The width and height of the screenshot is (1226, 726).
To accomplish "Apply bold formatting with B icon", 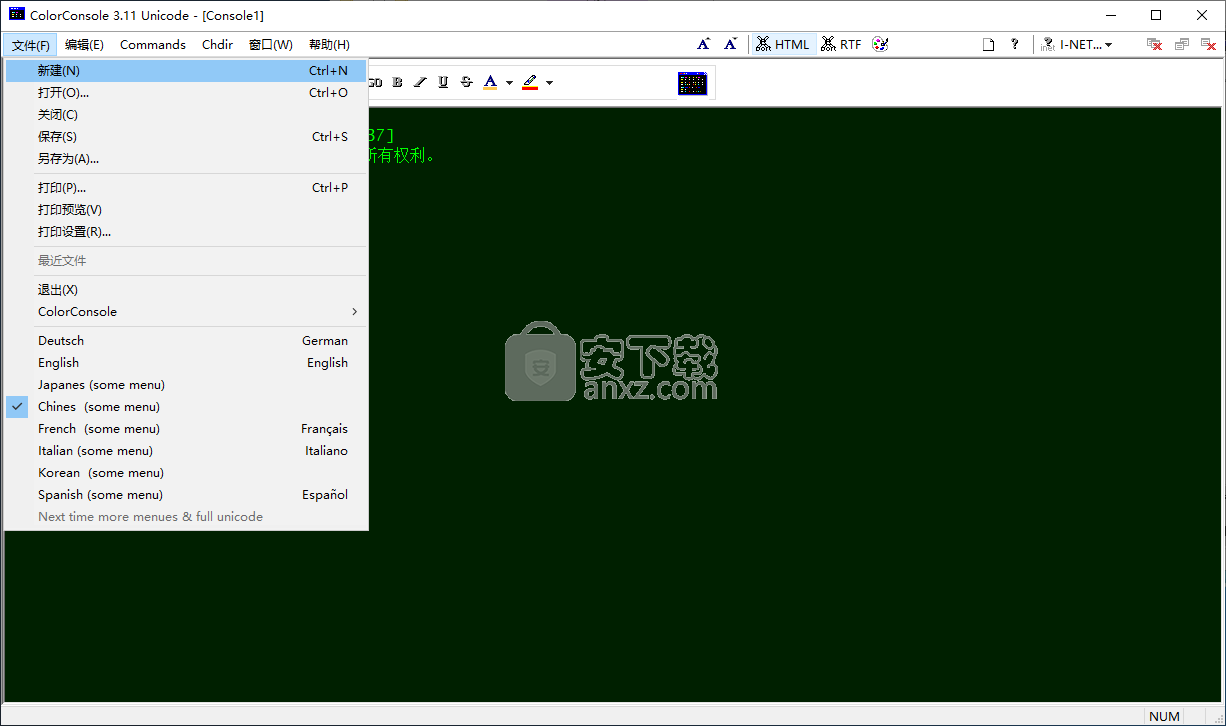I will pos(397,82).
